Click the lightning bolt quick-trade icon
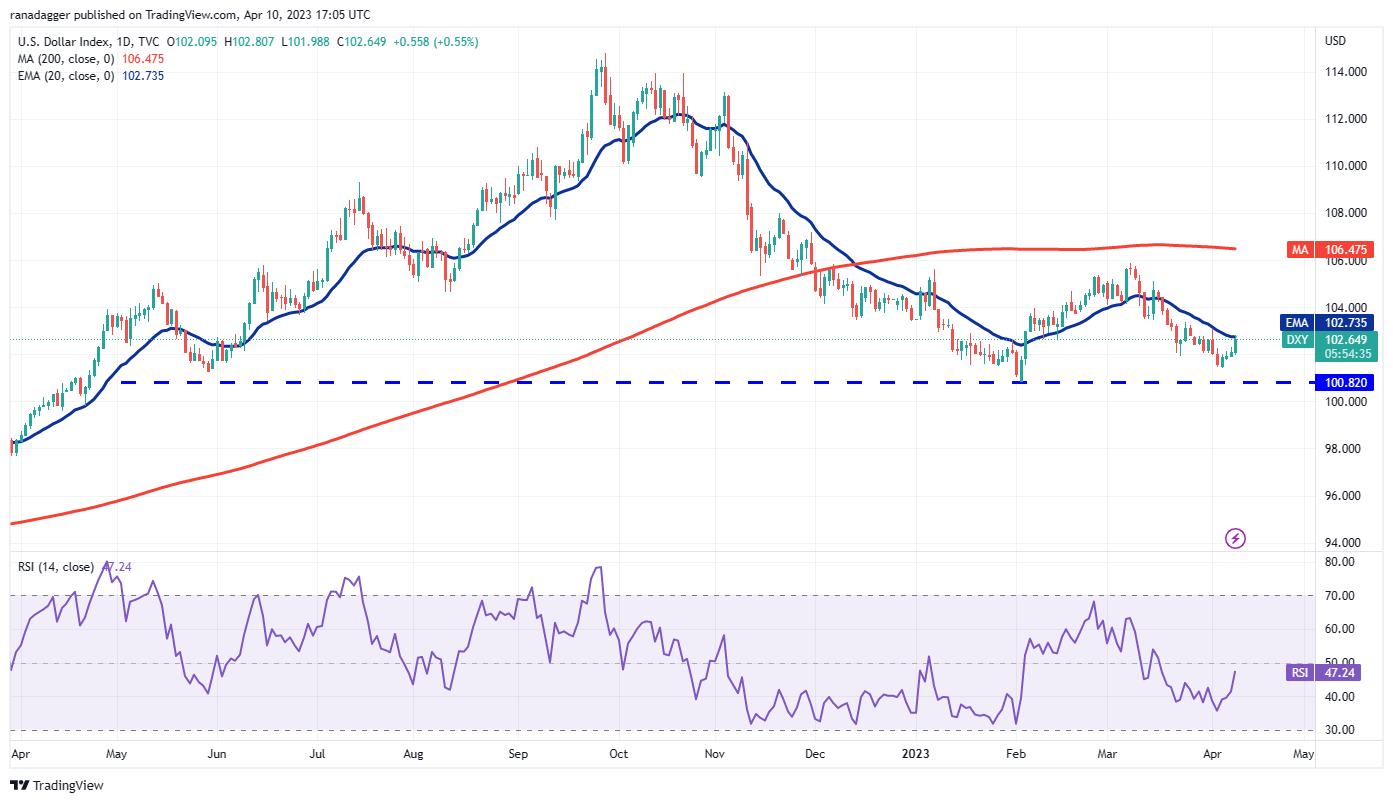Image resolution: width=1393 pixels, height=803 pixels. pyautogui.click(x=1234, y=539)
